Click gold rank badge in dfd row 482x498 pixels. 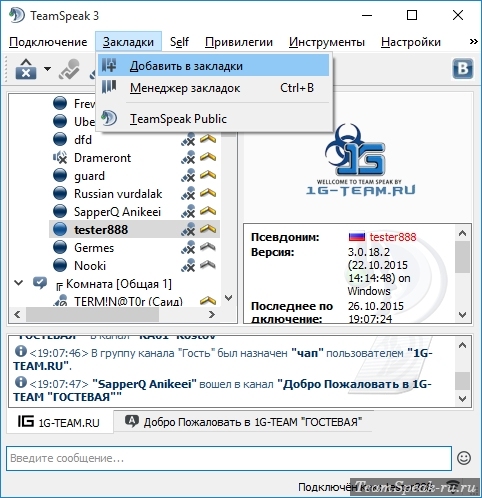208,139
